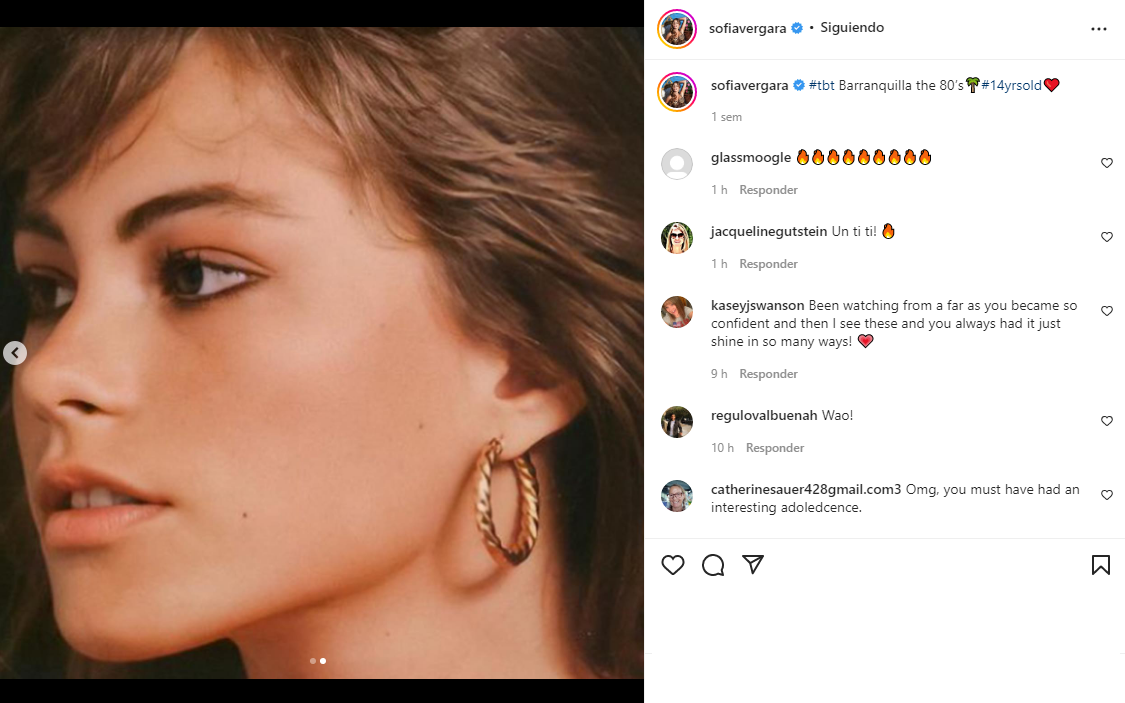Like the regulovalbuenah comment
Screen dimensions: 1125x703
coord(1106,421)
